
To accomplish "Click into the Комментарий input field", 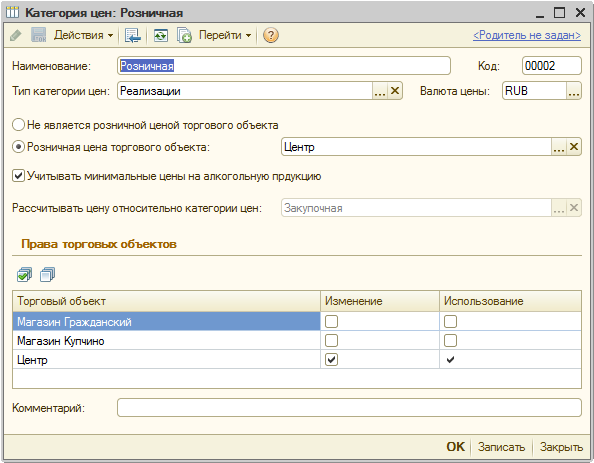I will tap(349, 408).
